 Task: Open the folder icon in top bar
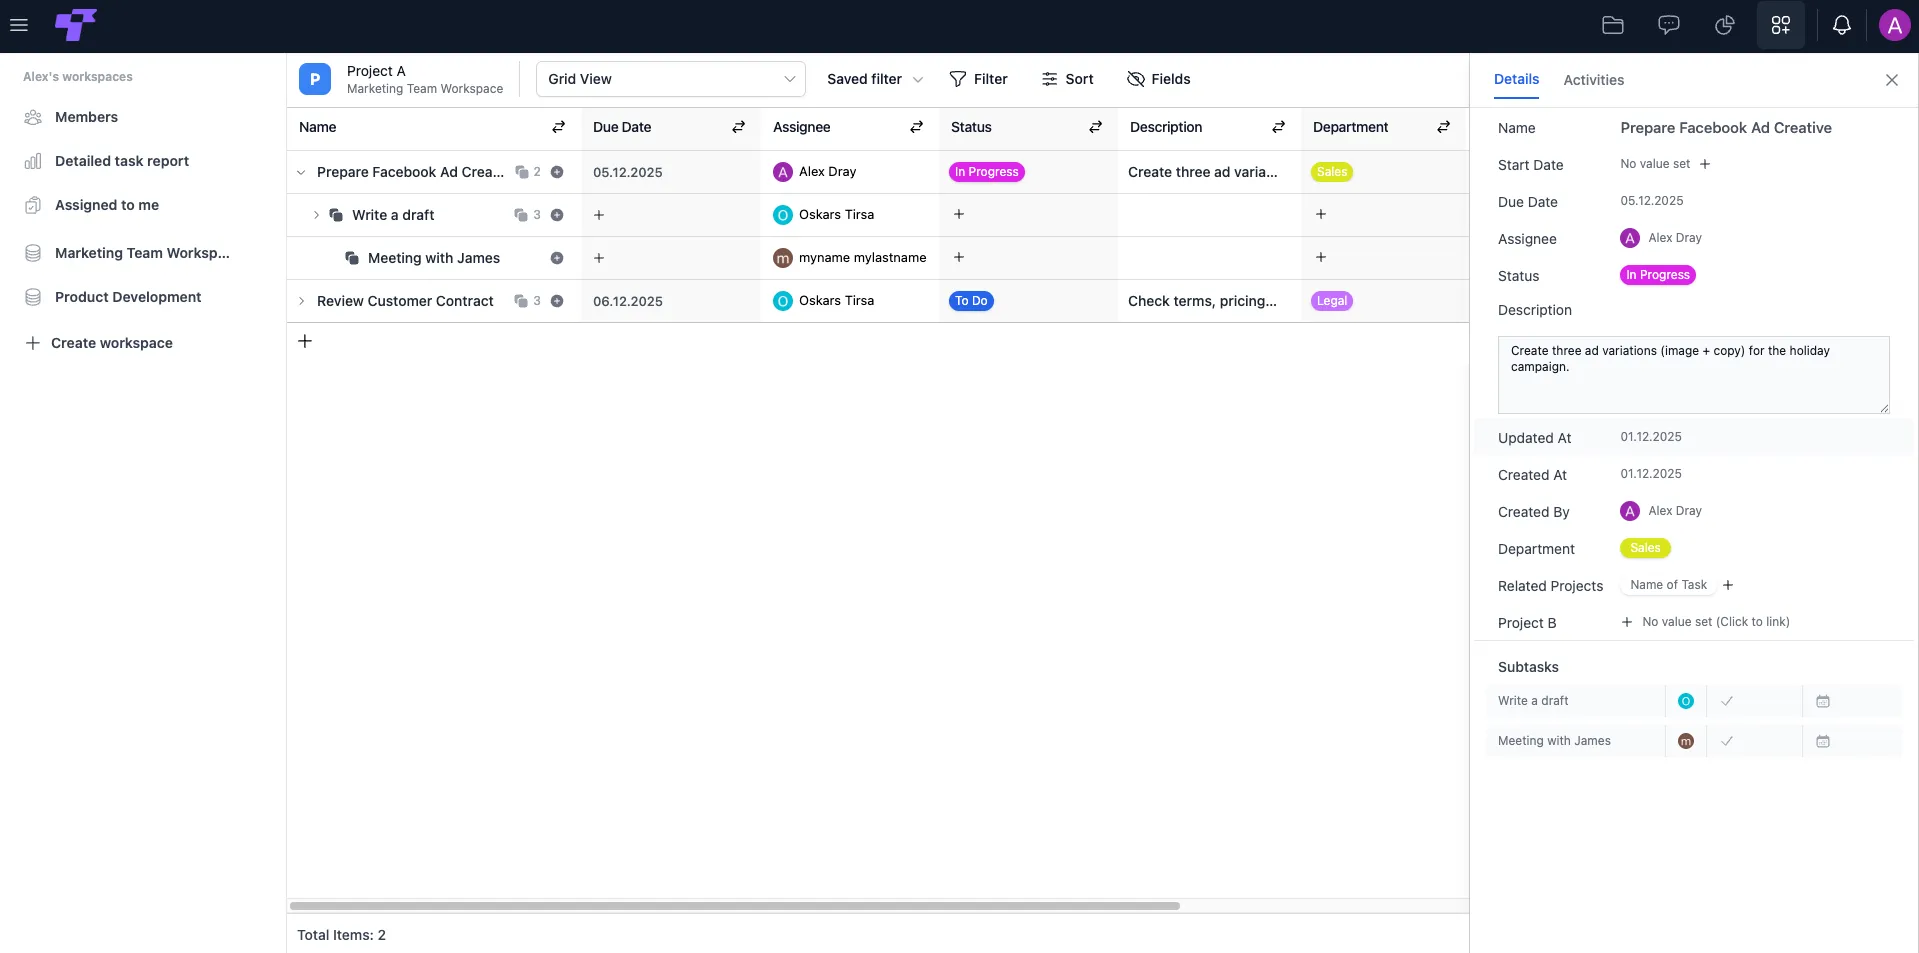click(1612, 26)
